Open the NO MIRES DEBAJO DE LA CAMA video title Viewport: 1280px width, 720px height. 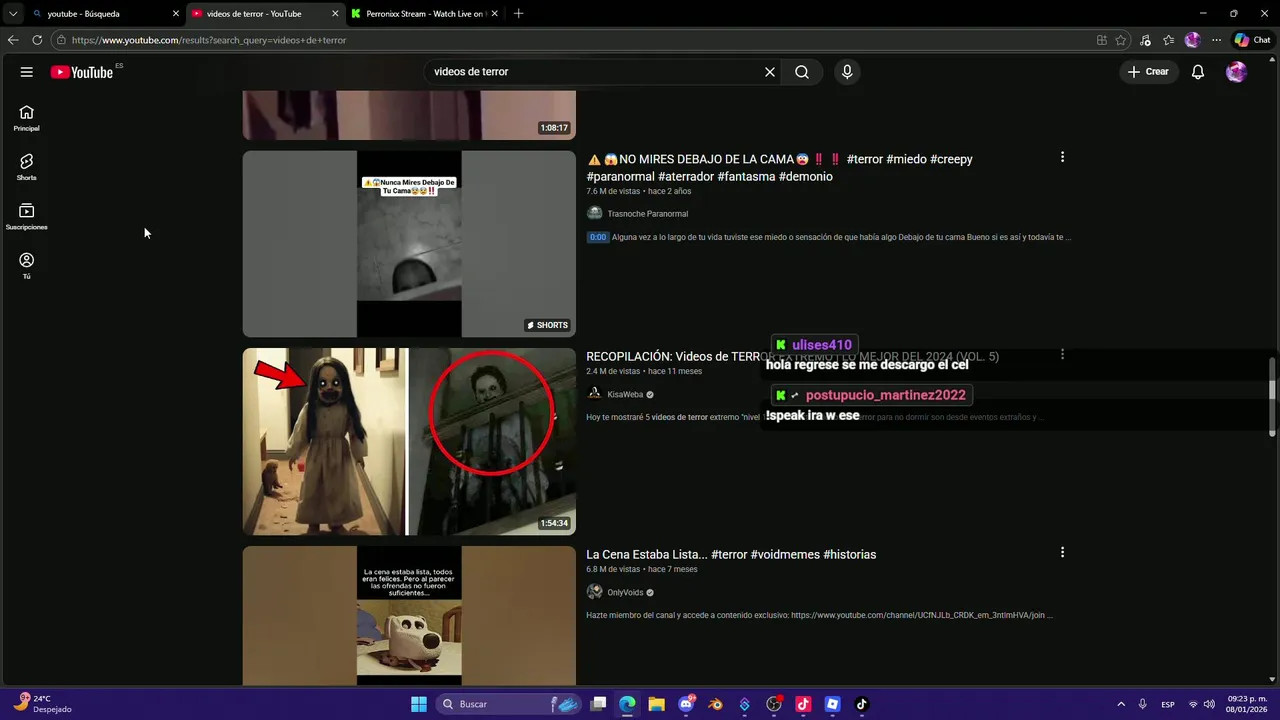pos(780,168)
